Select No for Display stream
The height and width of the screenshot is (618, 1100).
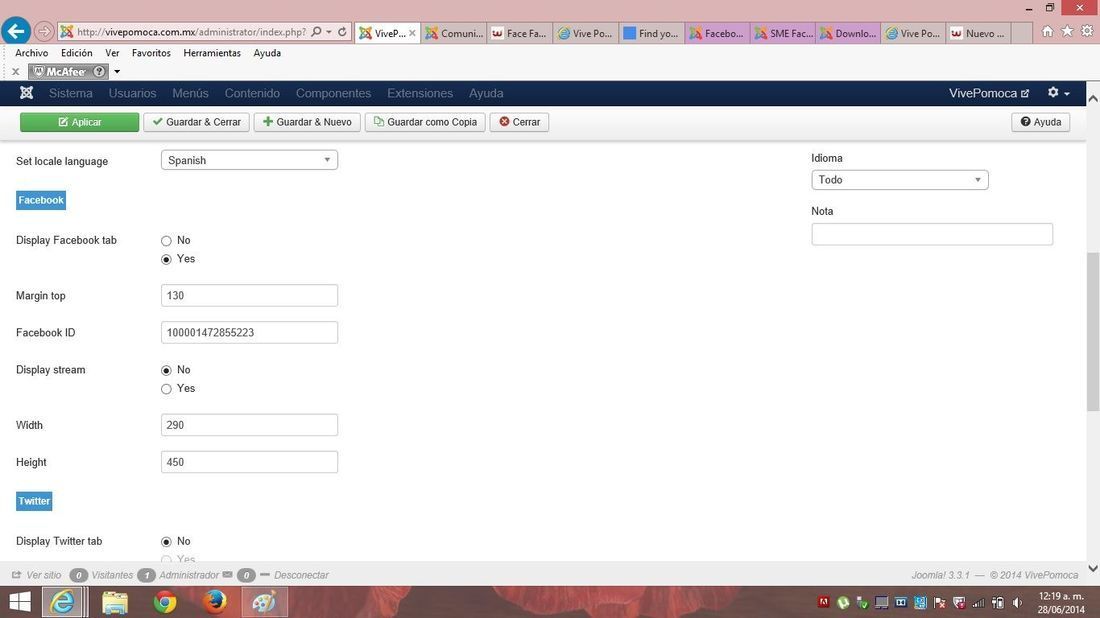[166, 370]
